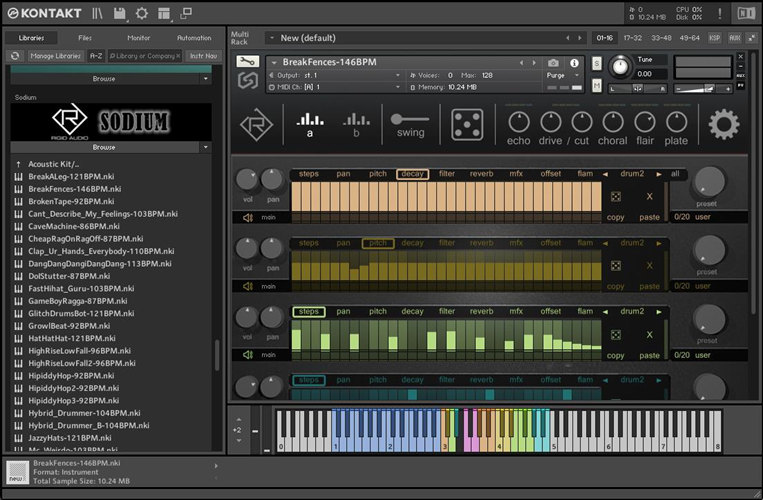Viewport: 763px width, 500px height.
Task: Open Sodium library Browse dropdown arrow
Action: (205, 147)
